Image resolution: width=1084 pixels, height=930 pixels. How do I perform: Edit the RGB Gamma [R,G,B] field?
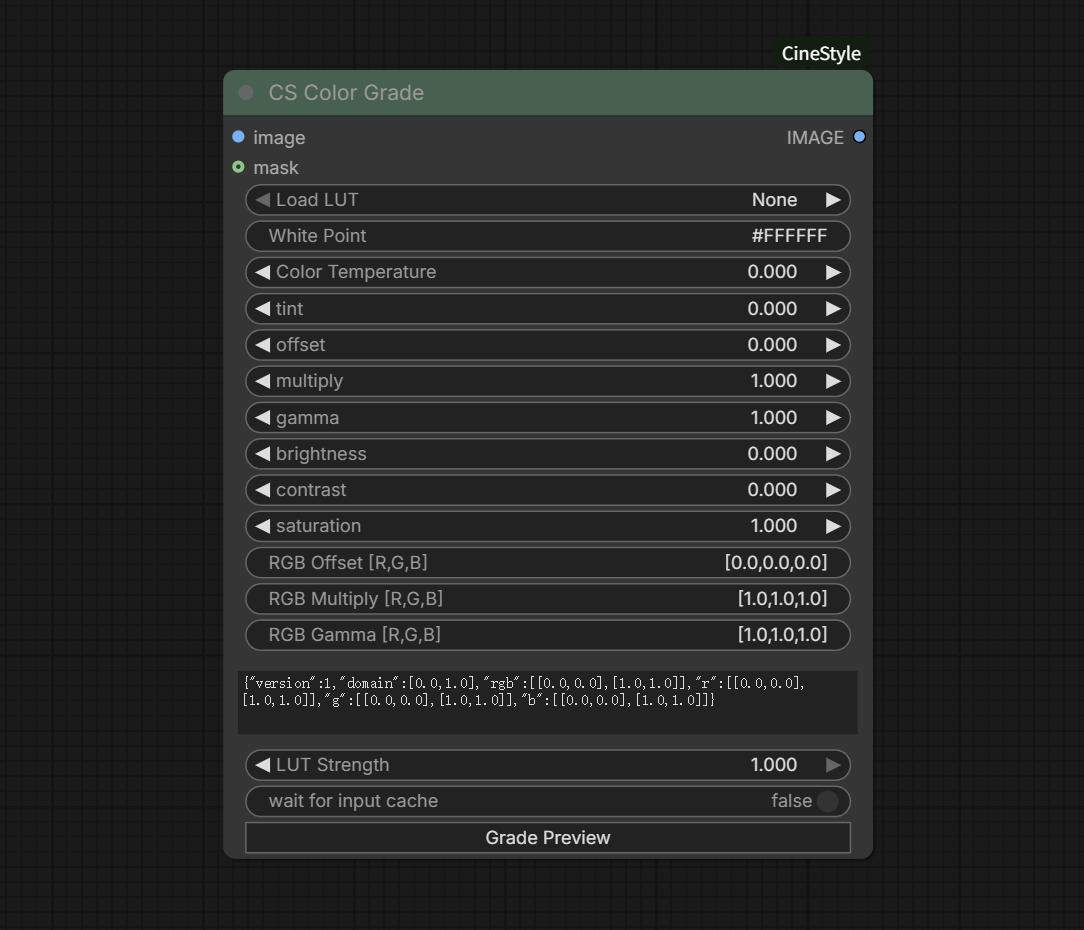[548, 635]
